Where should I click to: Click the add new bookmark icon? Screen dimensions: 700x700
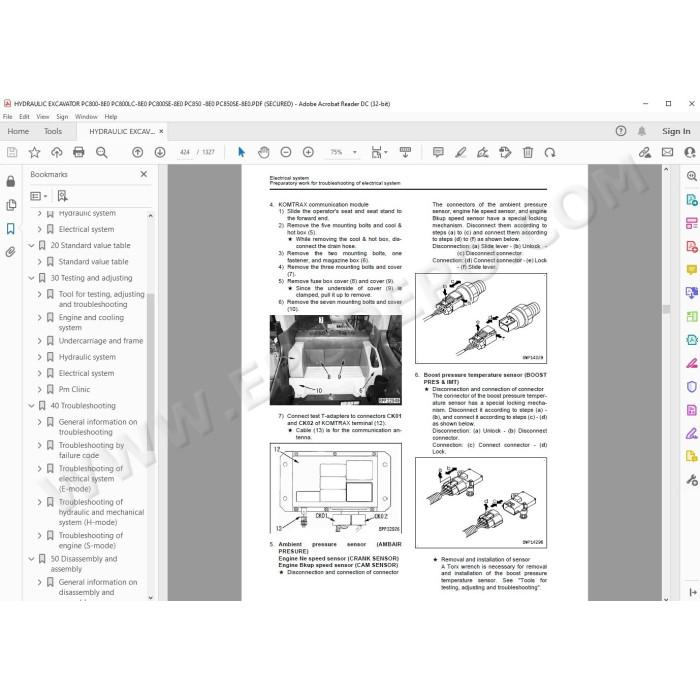(62, 196)
